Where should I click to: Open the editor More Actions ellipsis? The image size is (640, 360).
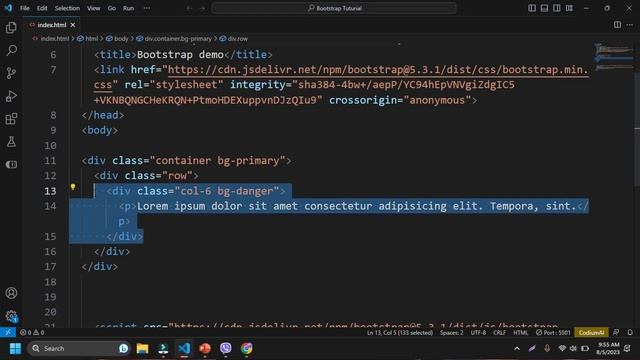[x=630, y=25]
